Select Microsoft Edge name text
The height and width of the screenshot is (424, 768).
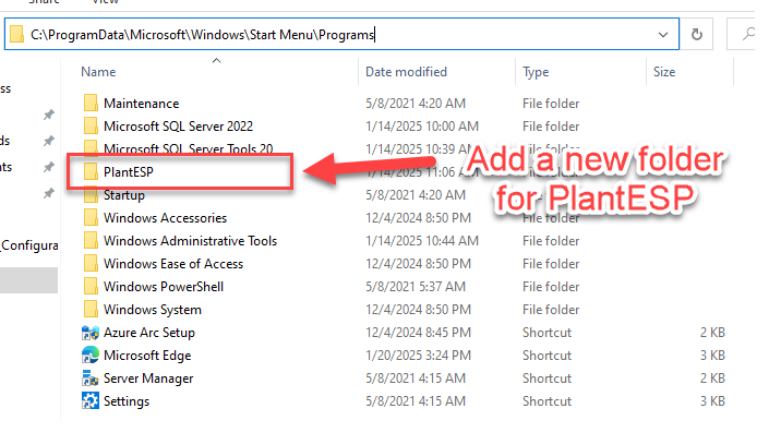pos(147,356)
